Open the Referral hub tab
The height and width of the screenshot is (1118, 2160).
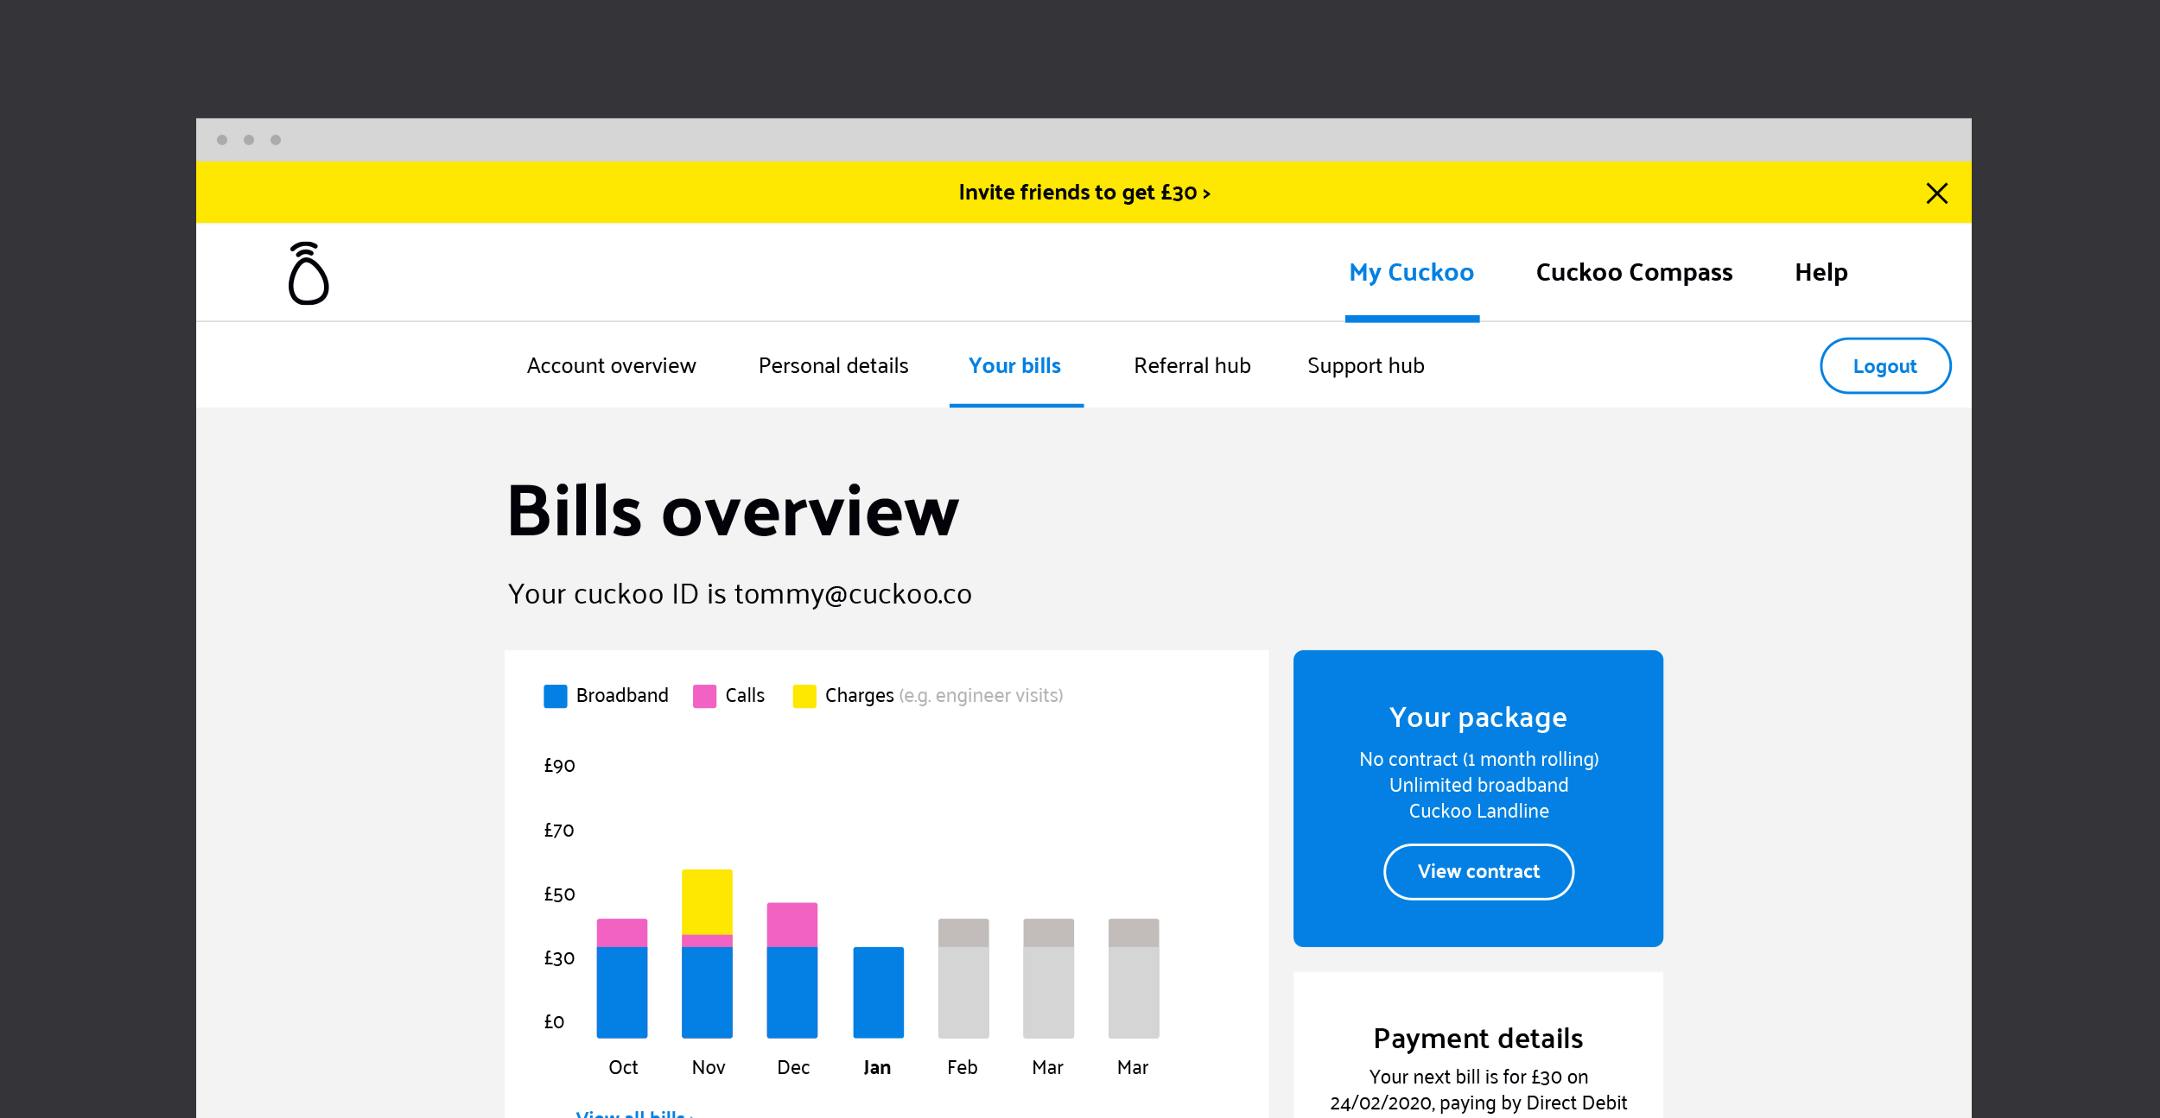1192,366
